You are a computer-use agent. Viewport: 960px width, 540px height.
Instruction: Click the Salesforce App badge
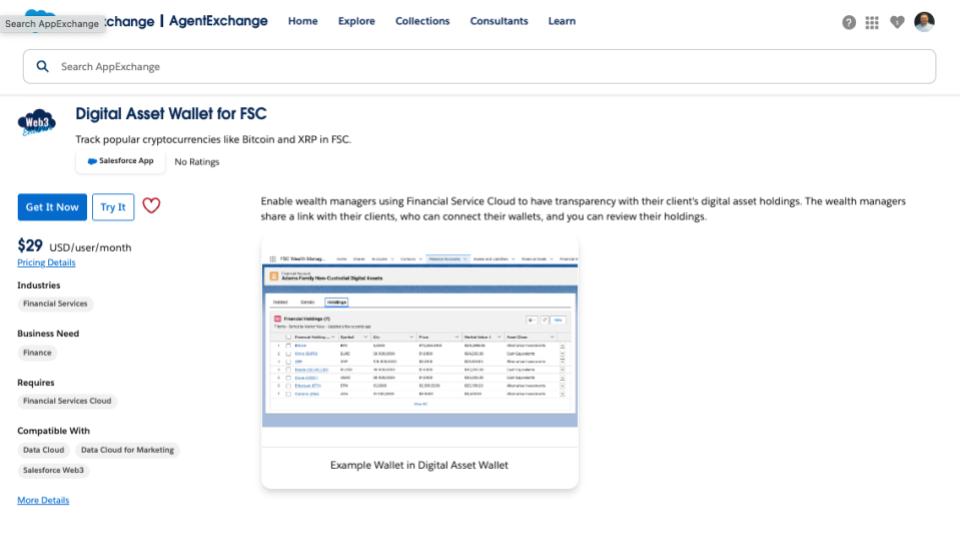[x=121, y=161]
